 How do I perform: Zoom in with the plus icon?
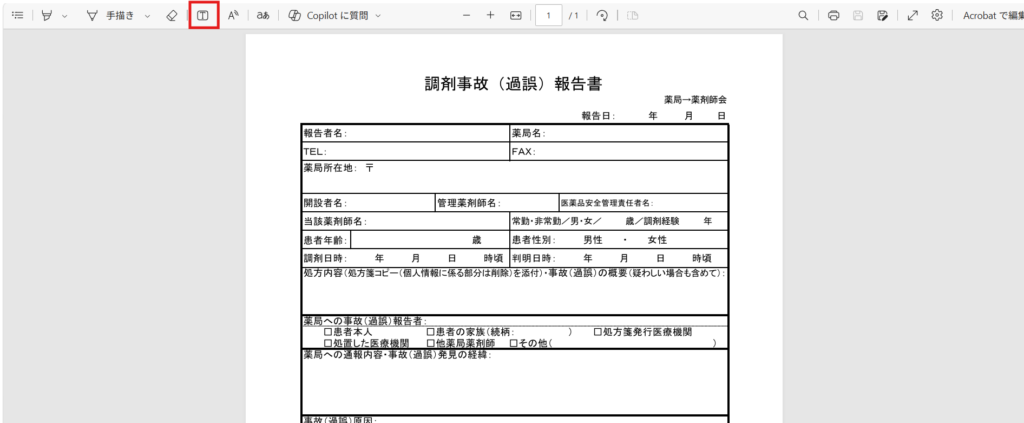[x=490, y=16]
